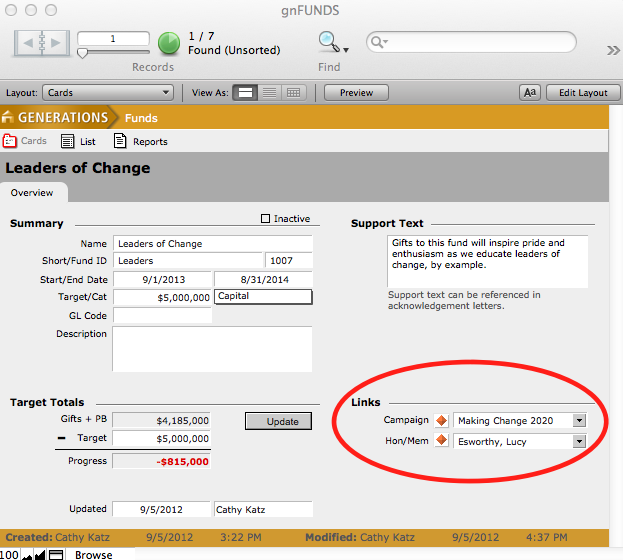Screen dimensions: 623x560
Task: Switch View As to list view
Action: 269,93
